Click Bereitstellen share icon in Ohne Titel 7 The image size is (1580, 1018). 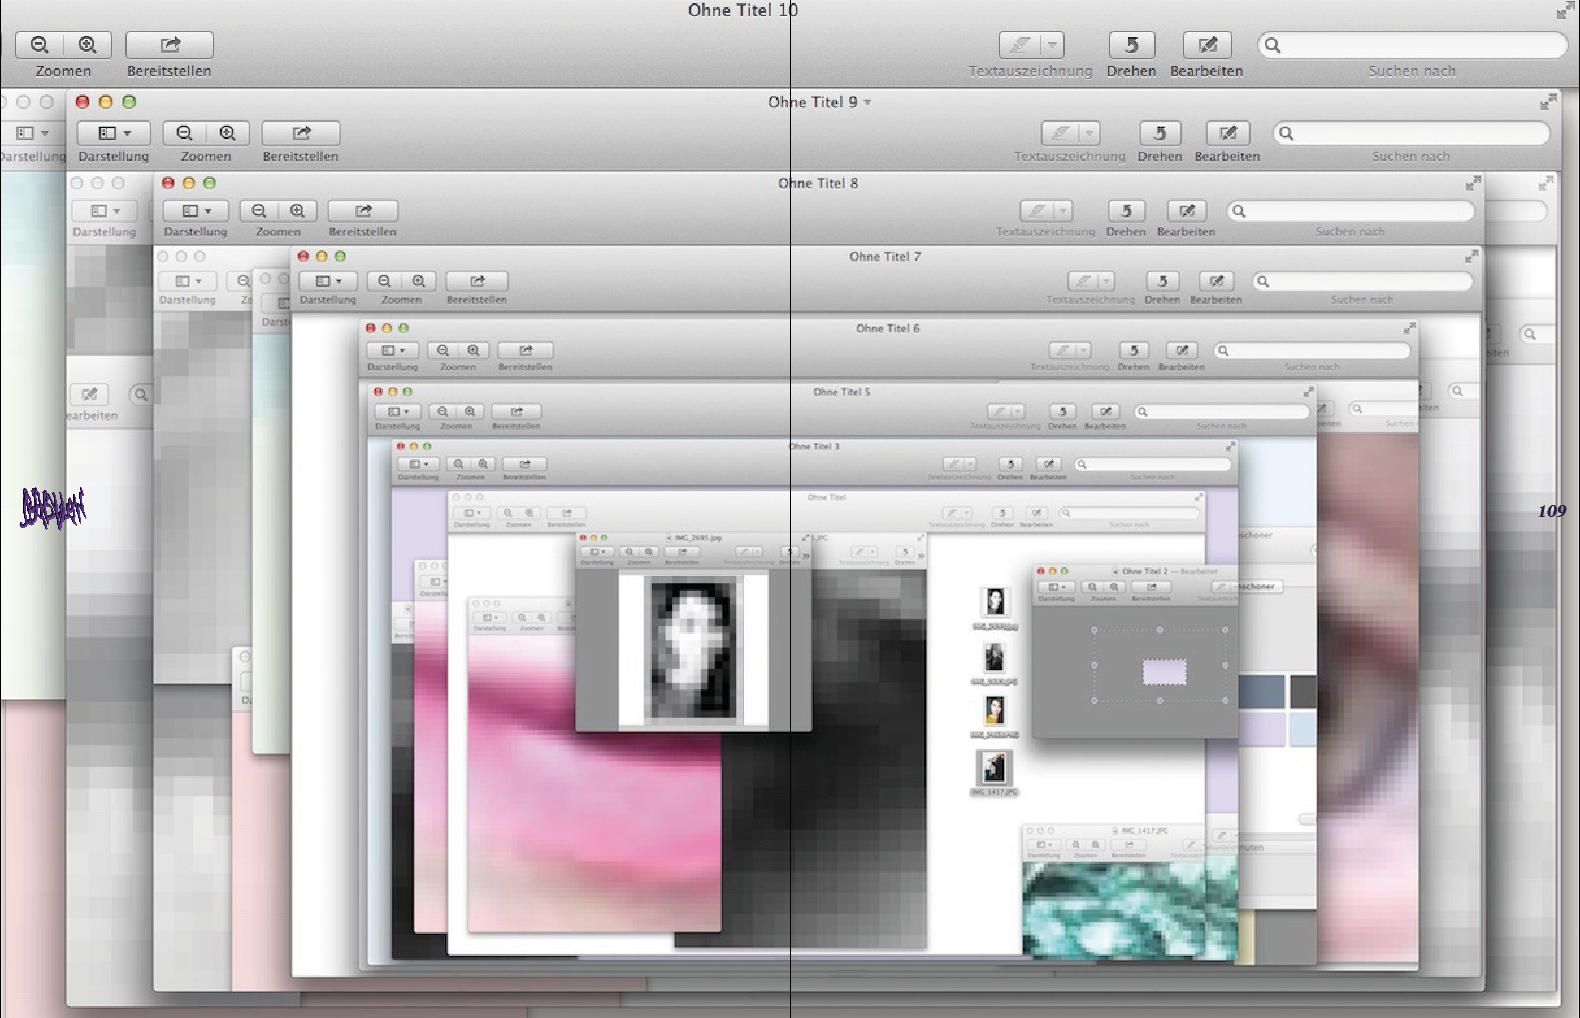(x=477, y=282)
